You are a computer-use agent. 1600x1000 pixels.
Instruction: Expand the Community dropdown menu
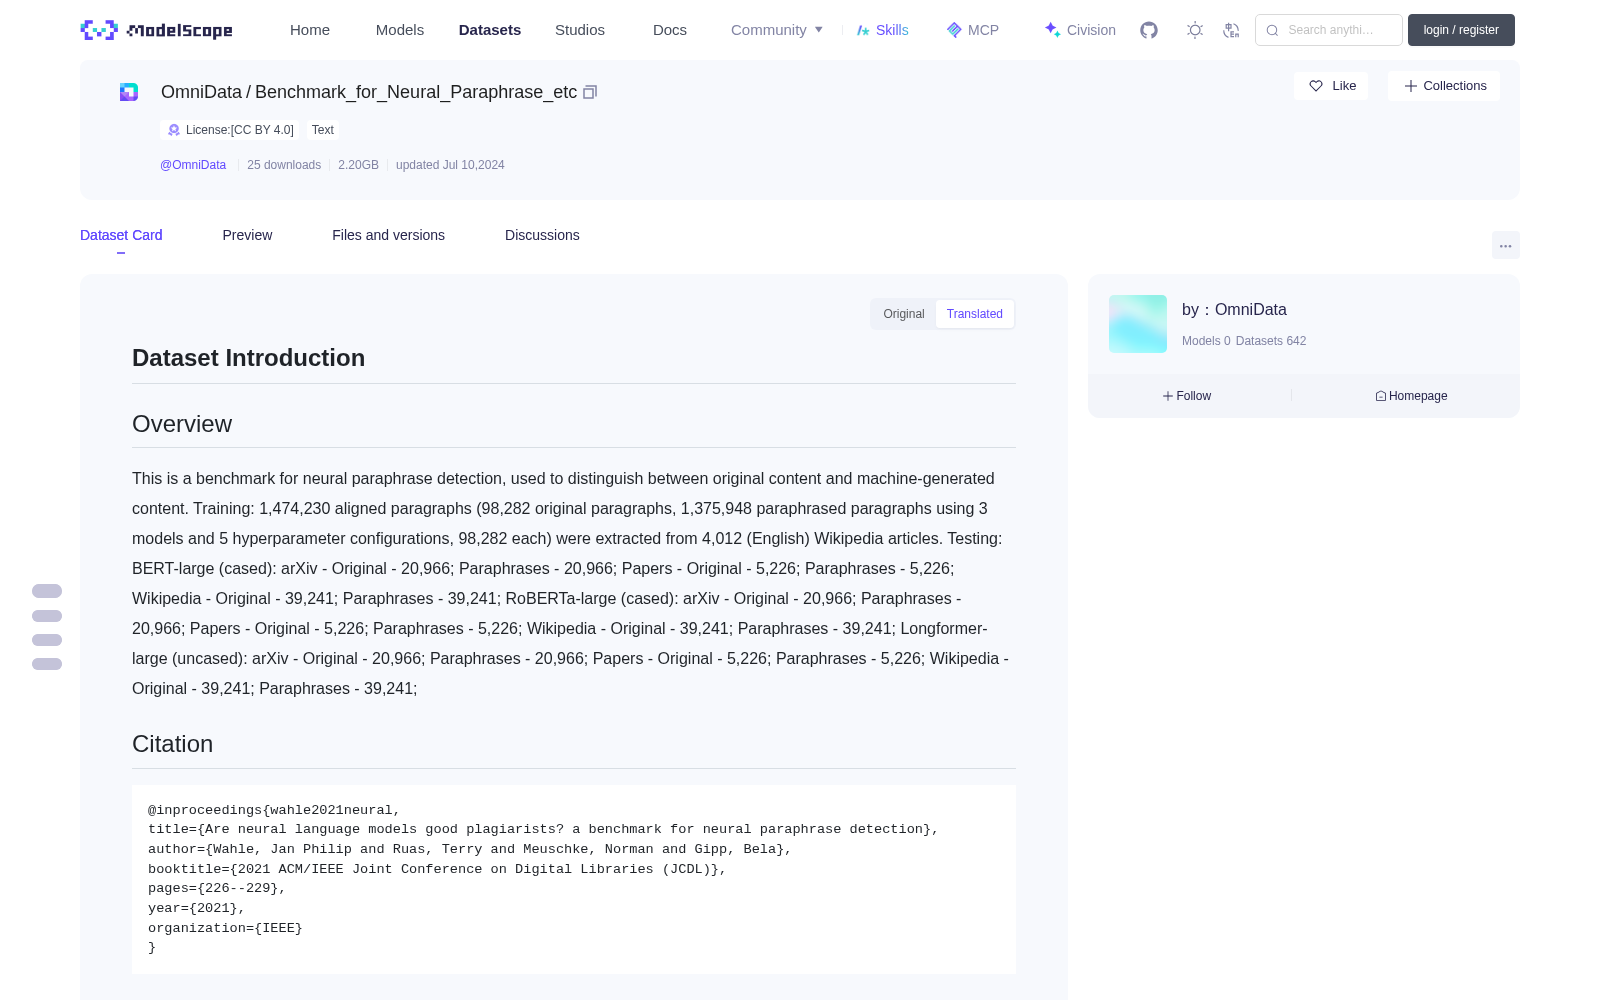click(x=777, y=30)
